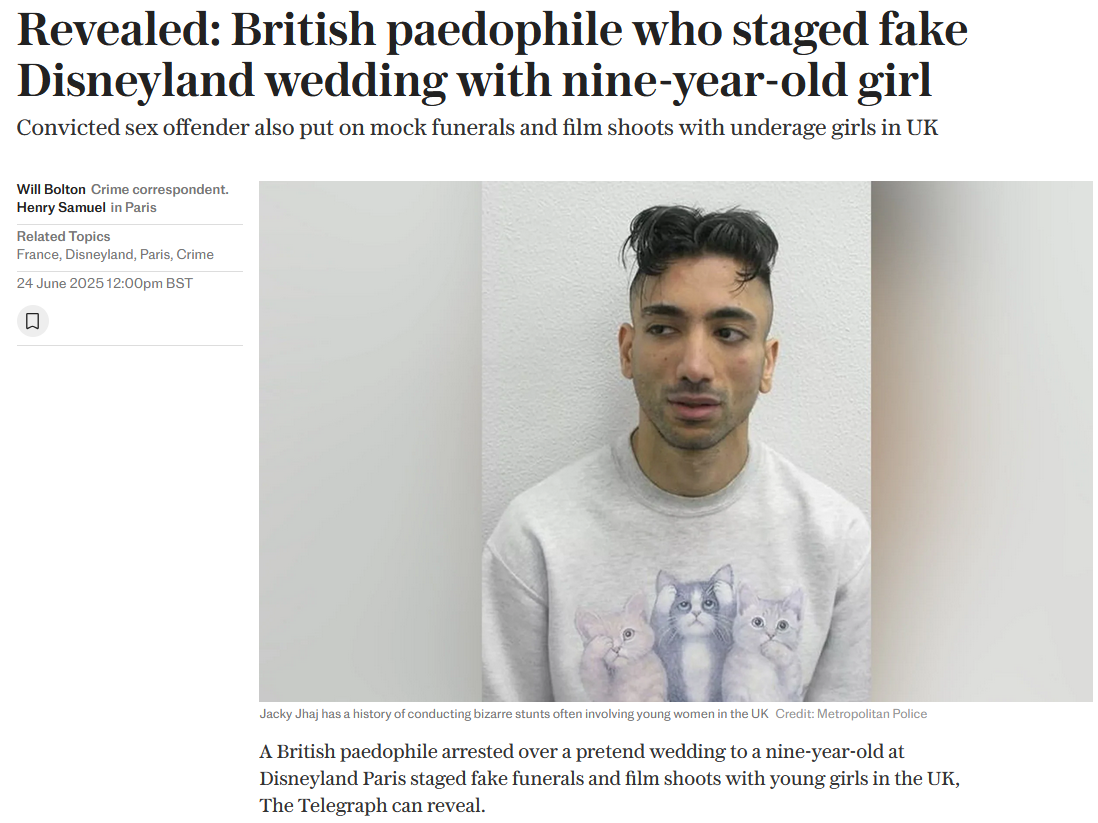
Task: Click the Related Topics heading
Action: point(64,236)
